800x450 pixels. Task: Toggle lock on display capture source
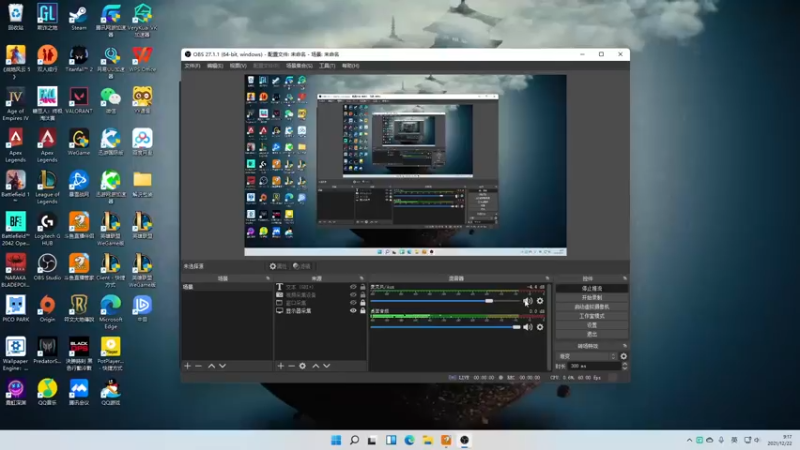click(363, 311)
